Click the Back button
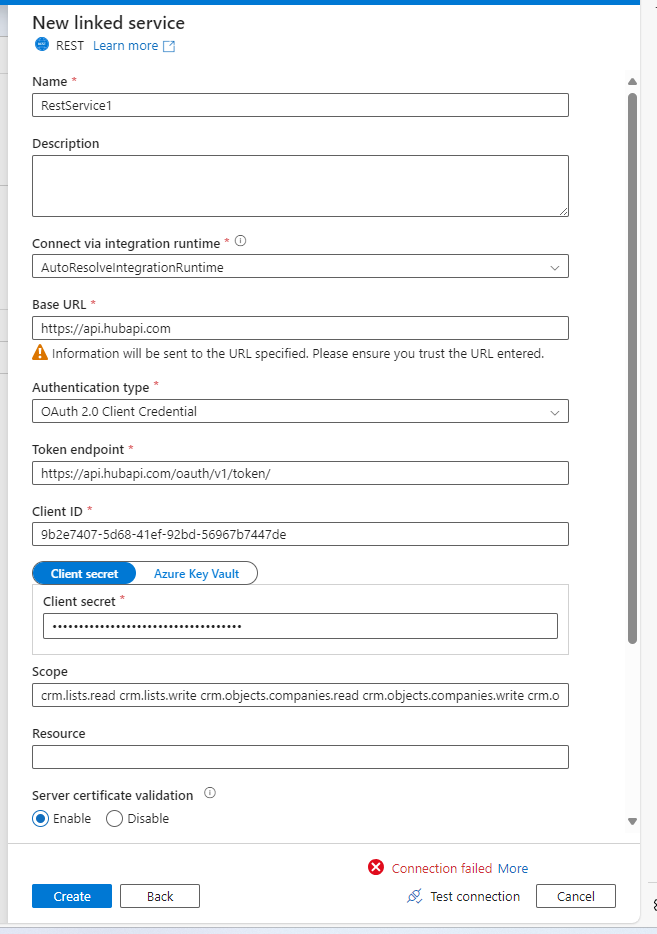Viewport: 657px width, 934px height. coord(160,896)
